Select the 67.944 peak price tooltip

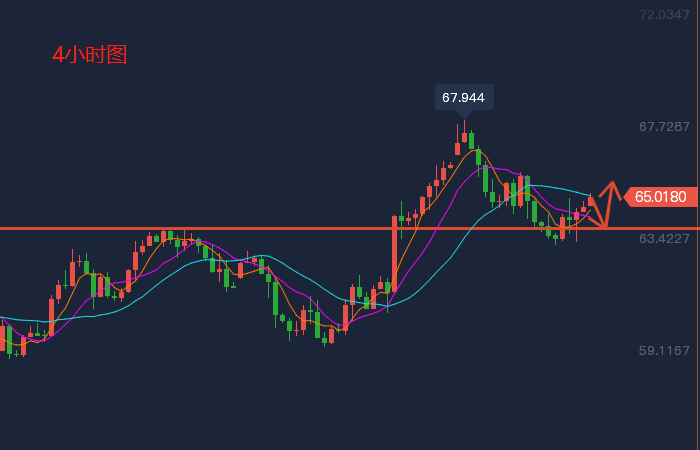point(464,97)
